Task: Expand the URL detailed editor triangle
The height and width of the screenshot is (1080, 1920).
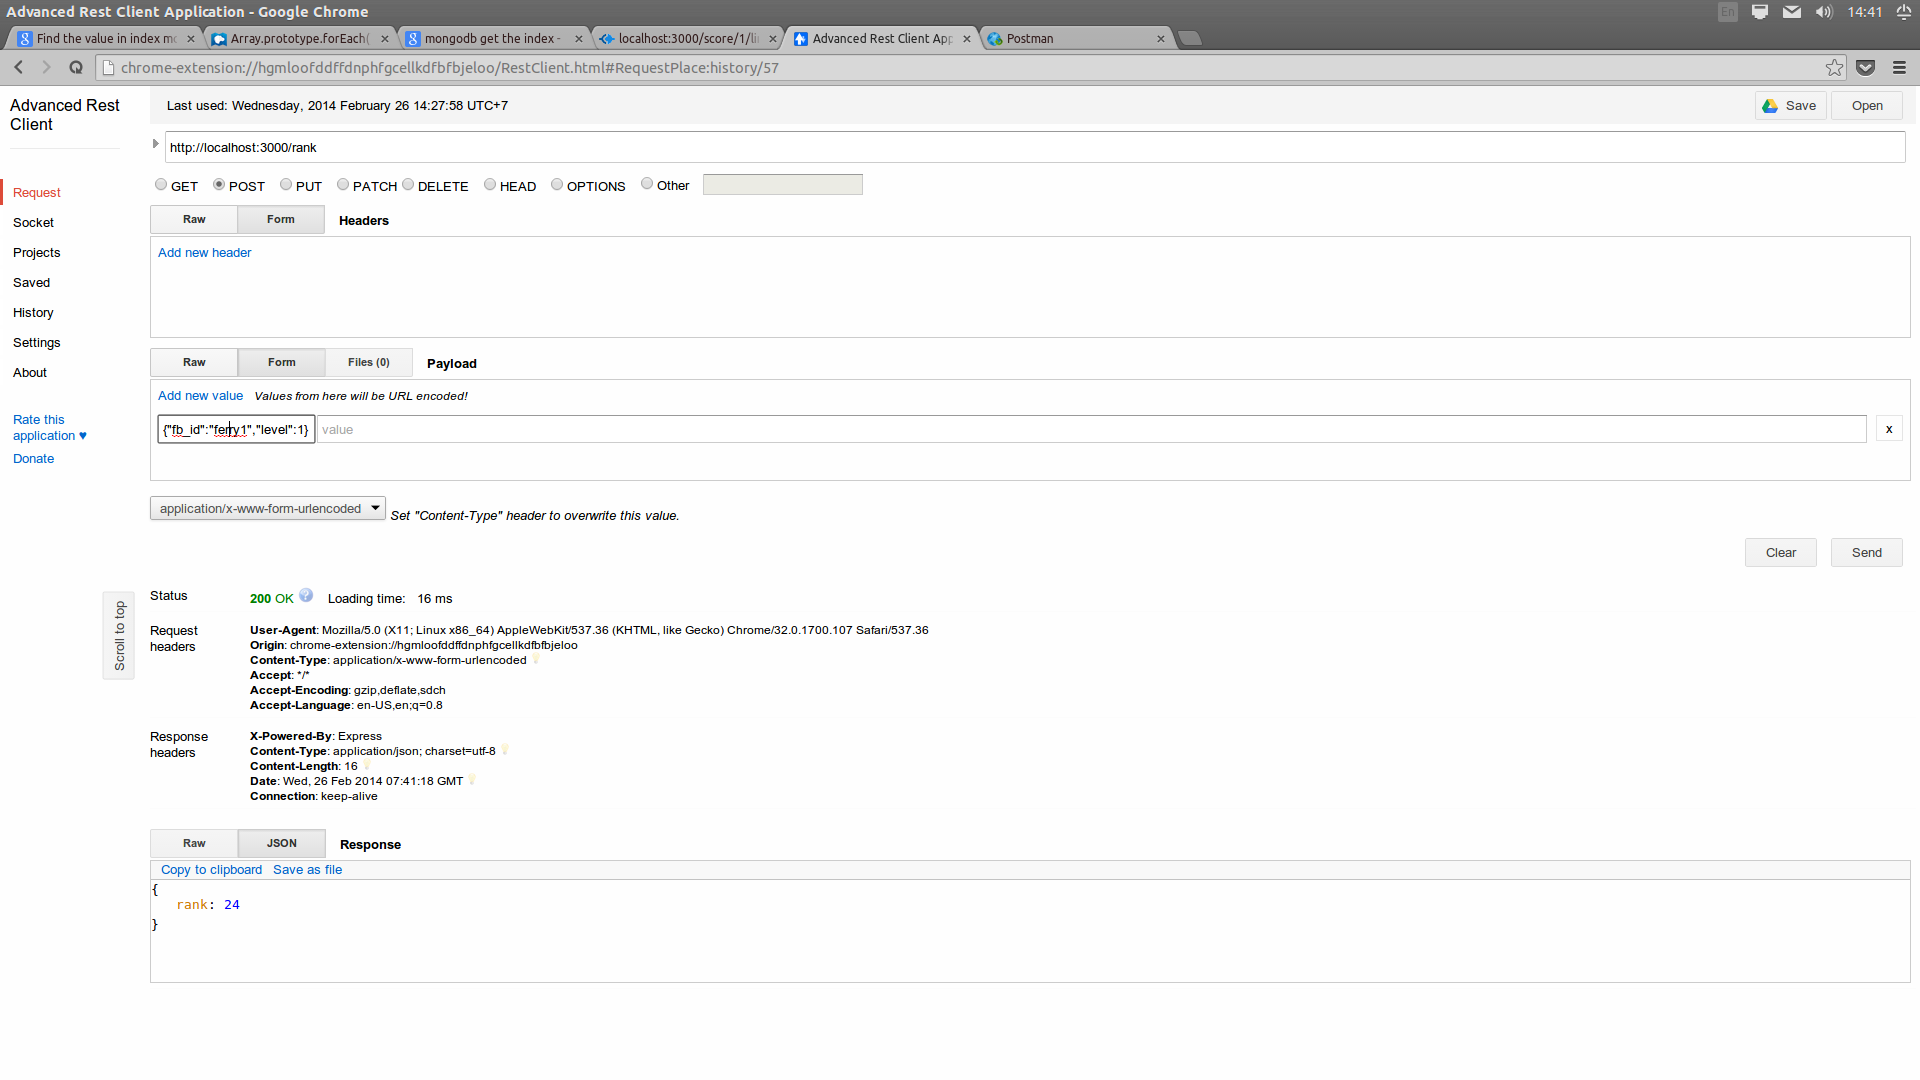Action: [x=155, y=144]
